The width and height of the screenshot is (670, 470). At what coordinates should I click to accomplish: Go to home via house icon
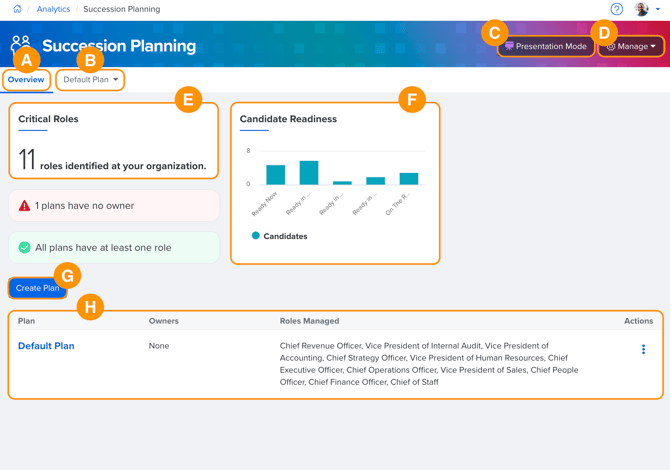(17, 9)
